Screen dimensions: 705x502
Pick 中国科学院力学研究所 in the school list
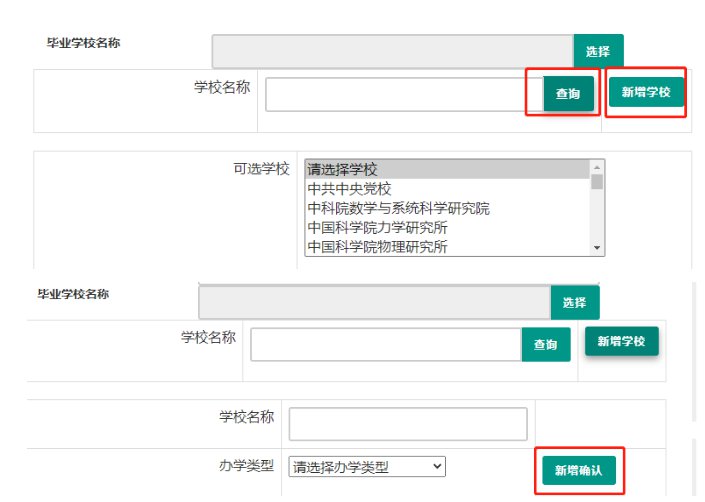[x=377, y=227]
